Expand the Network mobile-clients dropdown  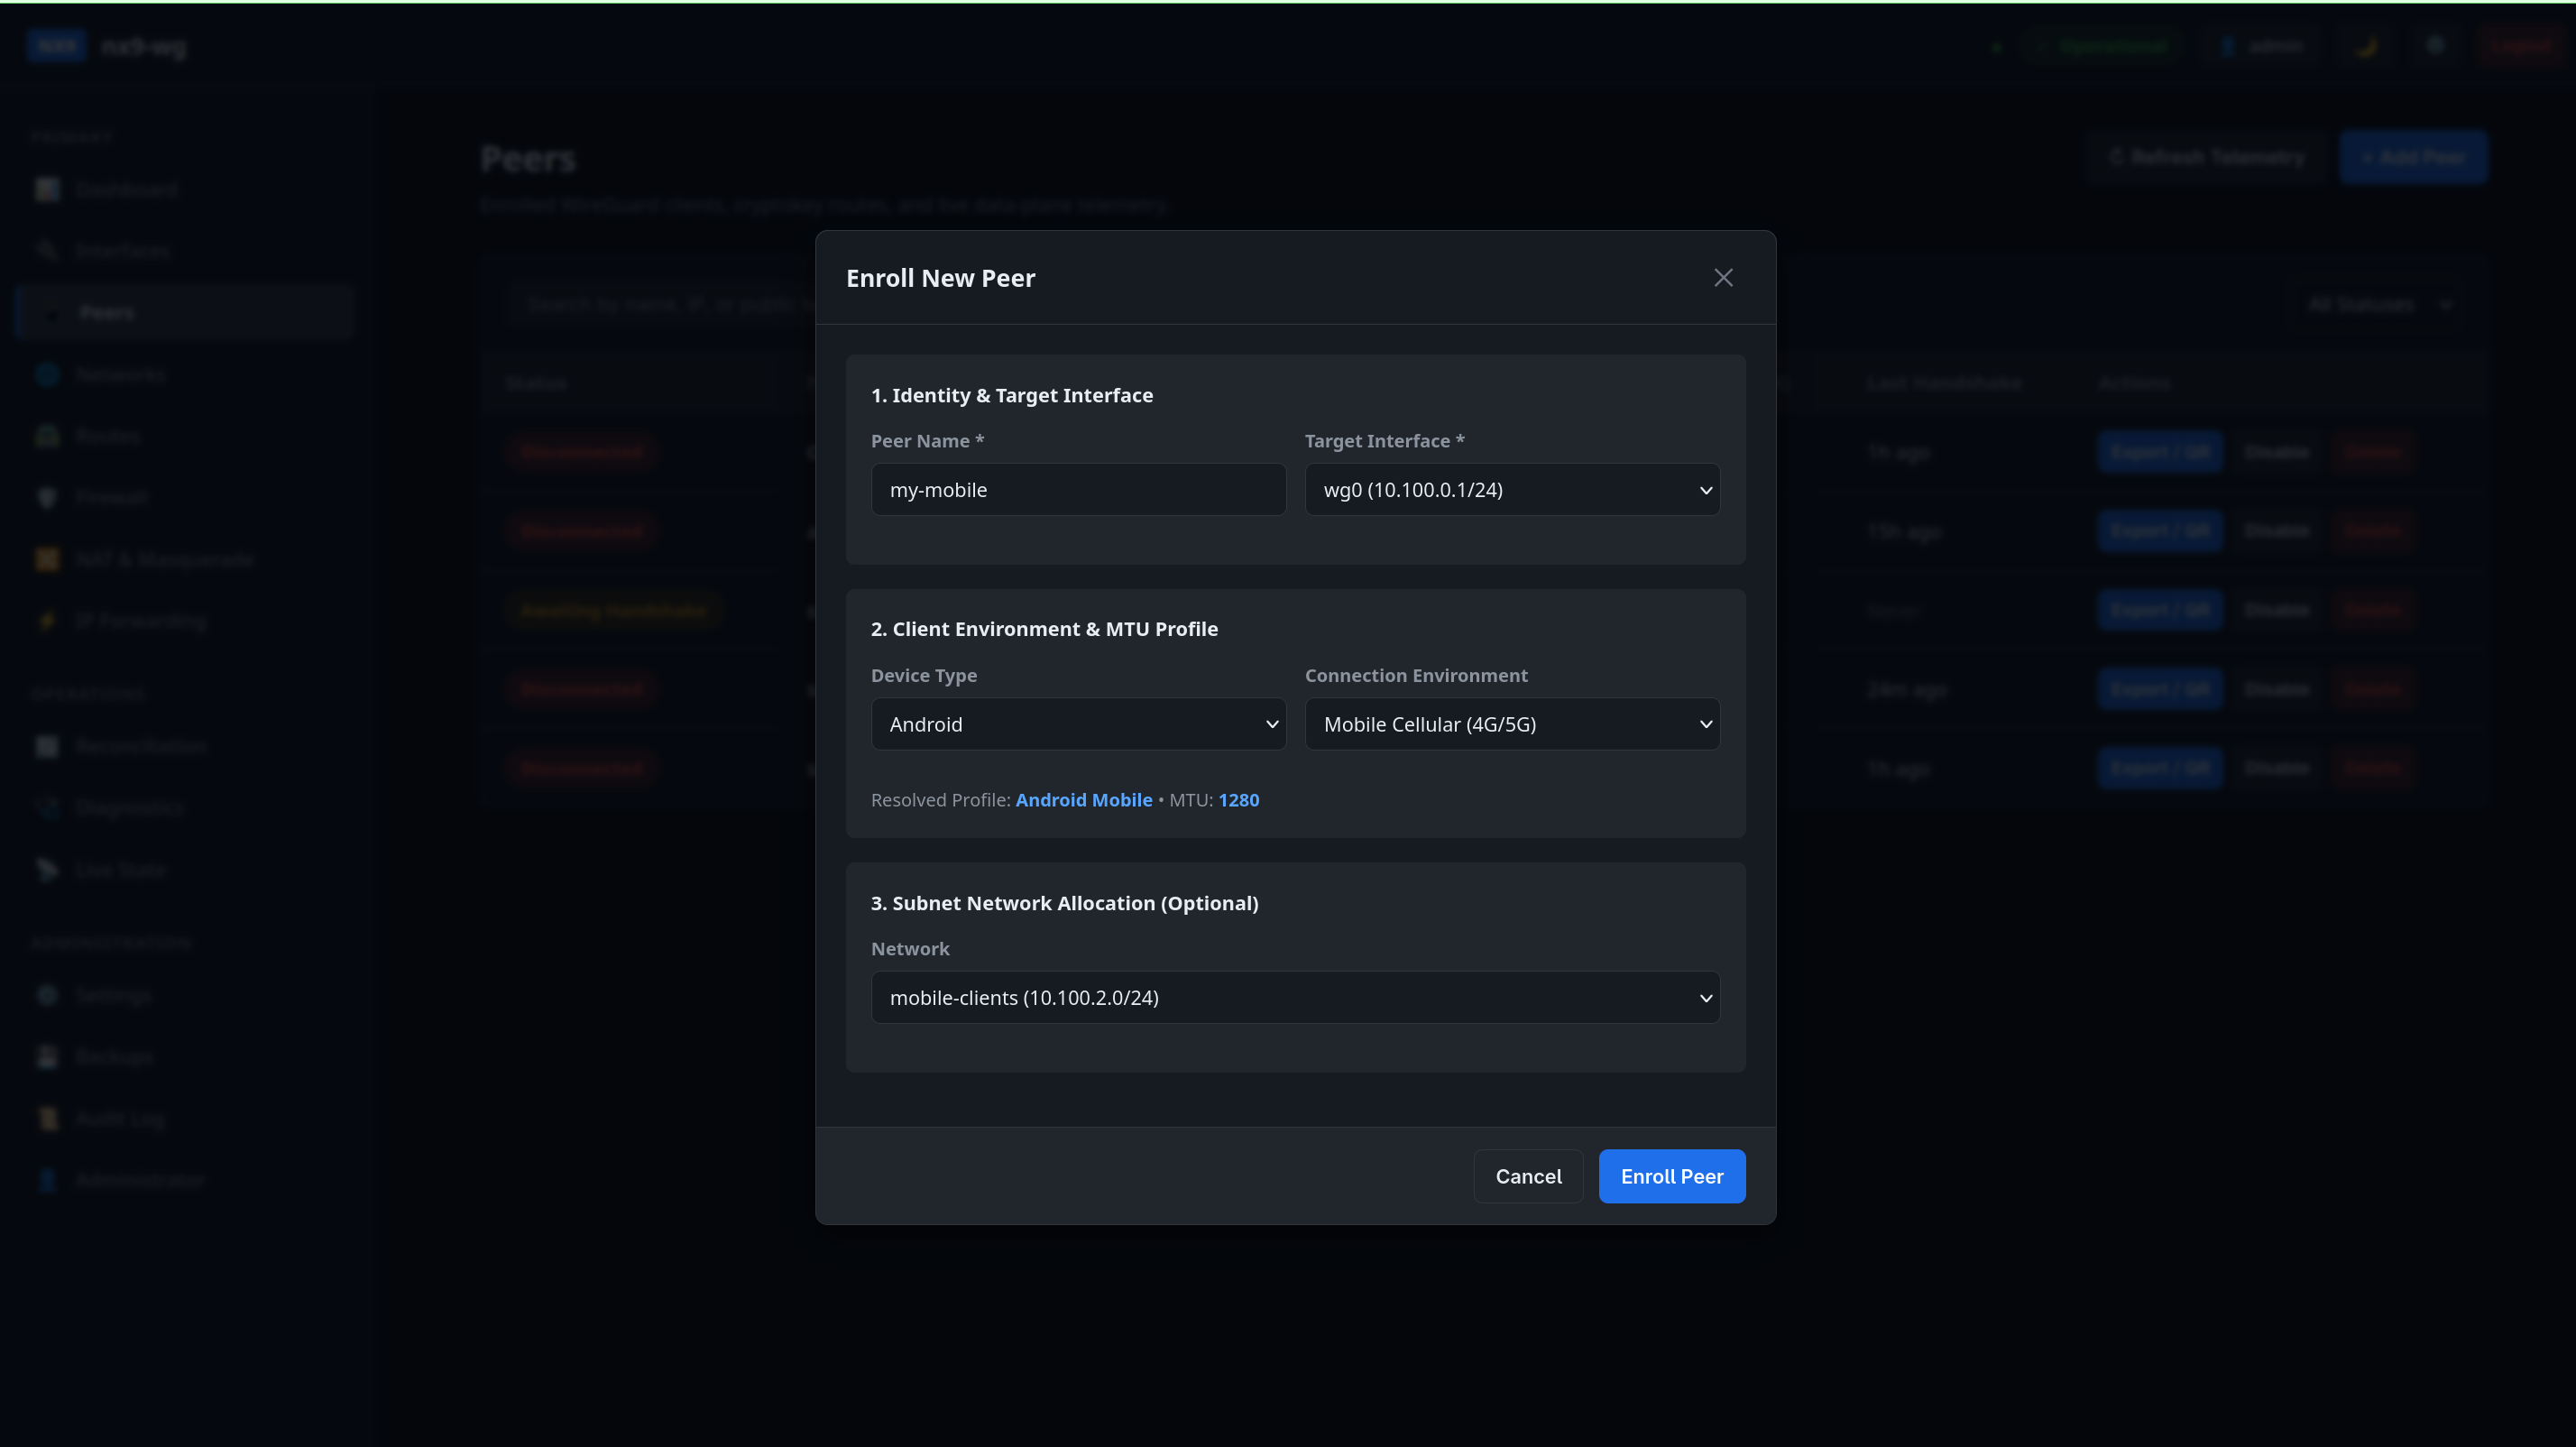(1295, 998)
